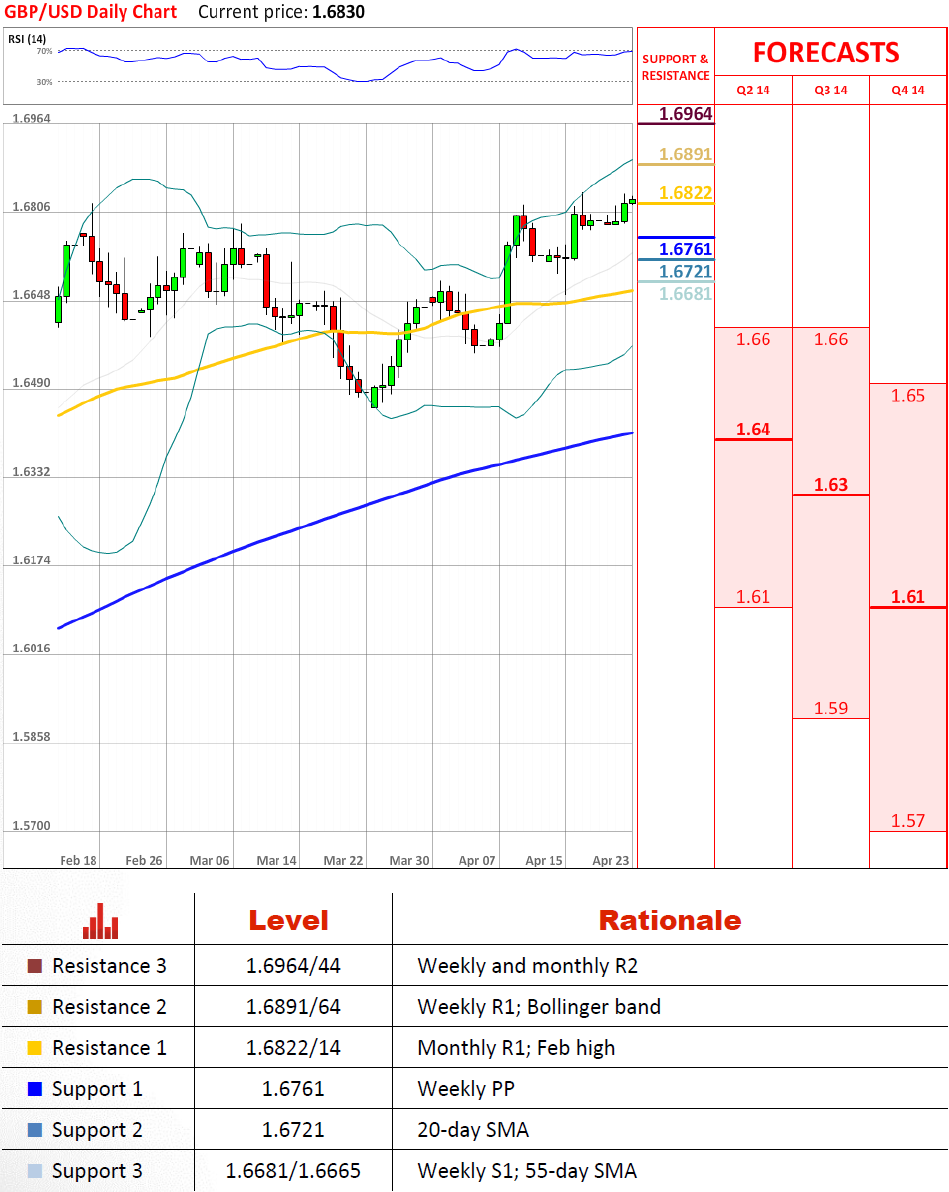949x1192 pixels.
Task: Click the 1.5700 price axis label
Action: [31, 826]
